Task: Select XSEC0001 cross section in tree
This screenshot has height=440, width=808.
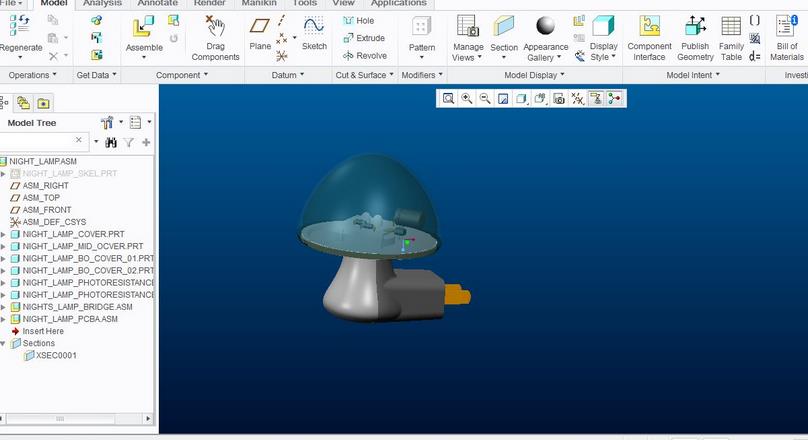Action: [56, 356]
